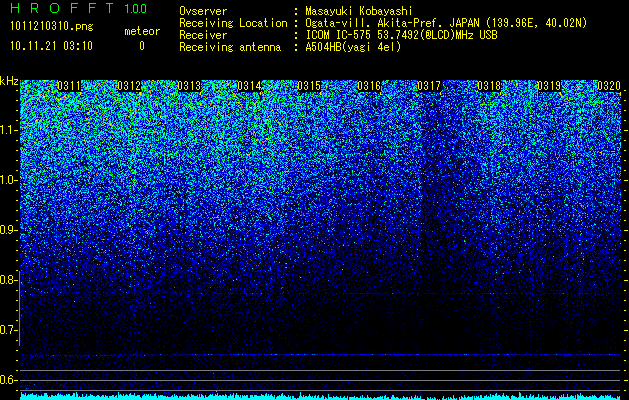Image resolution: width=629 pixels, height=400 pixels.
Task: Click the 0.8 frequency axis label
Action: coord(7,280)
